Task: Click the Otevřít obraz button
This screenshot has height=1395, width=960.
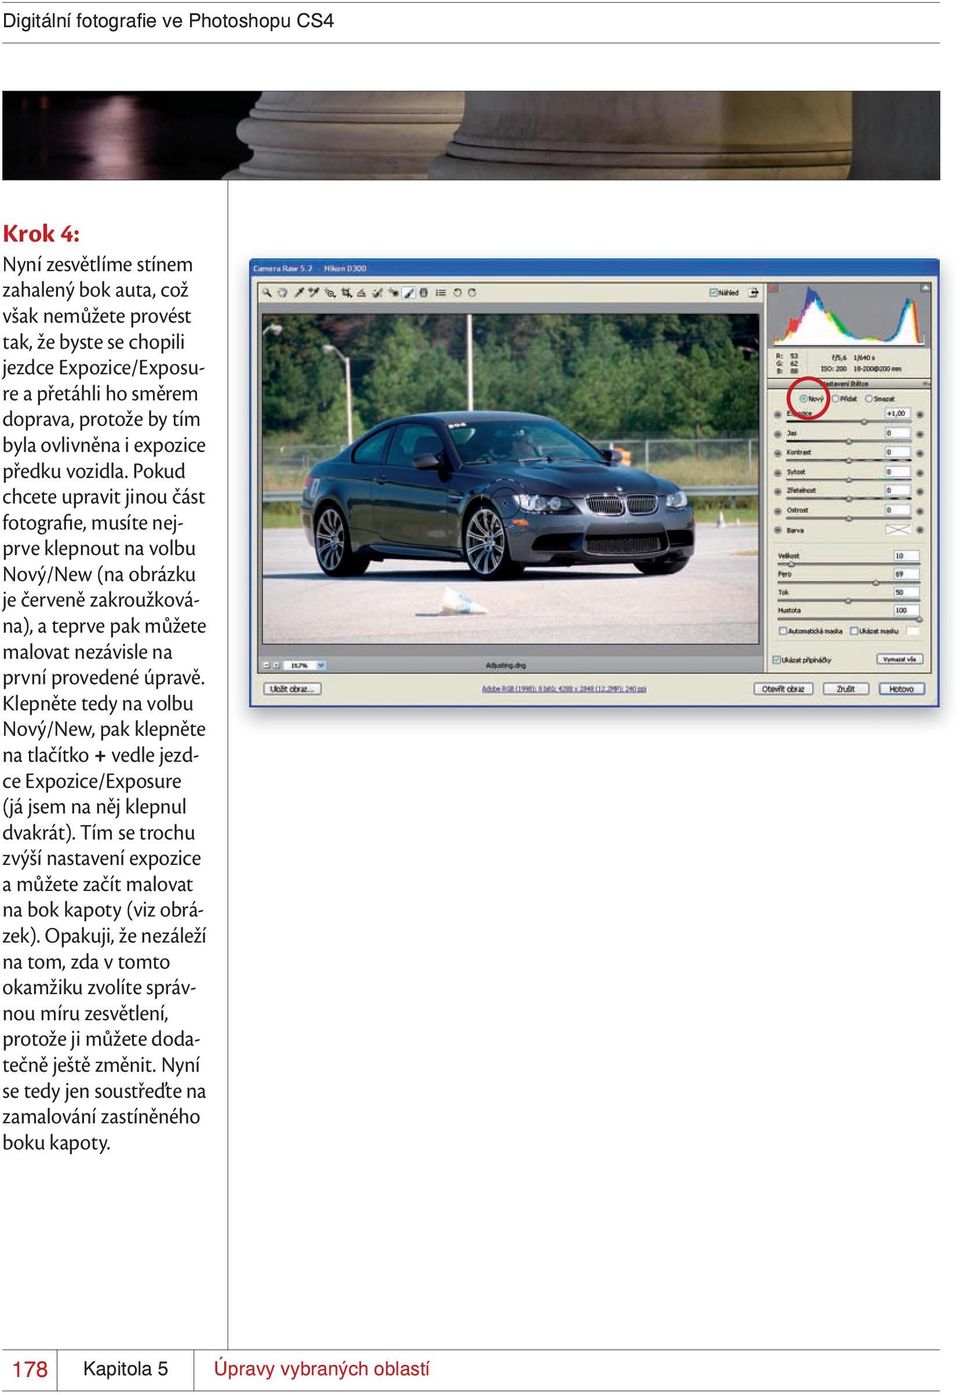Action: tap(783, 689)
